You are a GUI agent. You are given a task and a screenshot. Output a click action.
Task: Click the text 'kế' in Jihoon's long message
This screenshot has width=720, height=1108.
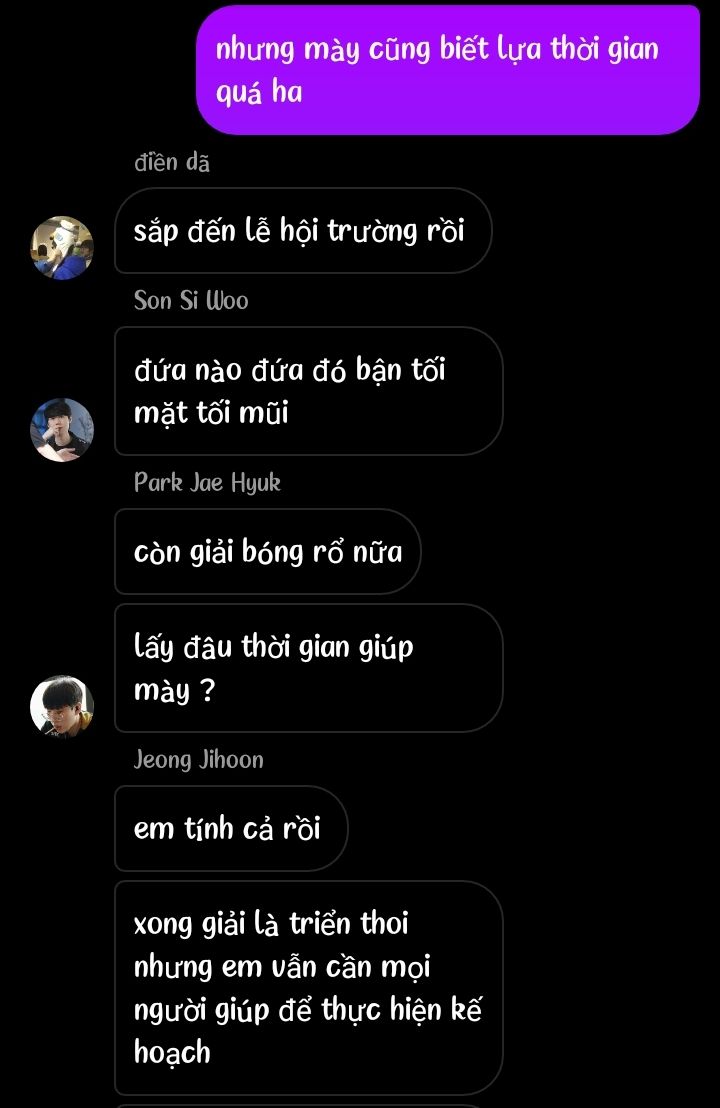click(466, 1008)
